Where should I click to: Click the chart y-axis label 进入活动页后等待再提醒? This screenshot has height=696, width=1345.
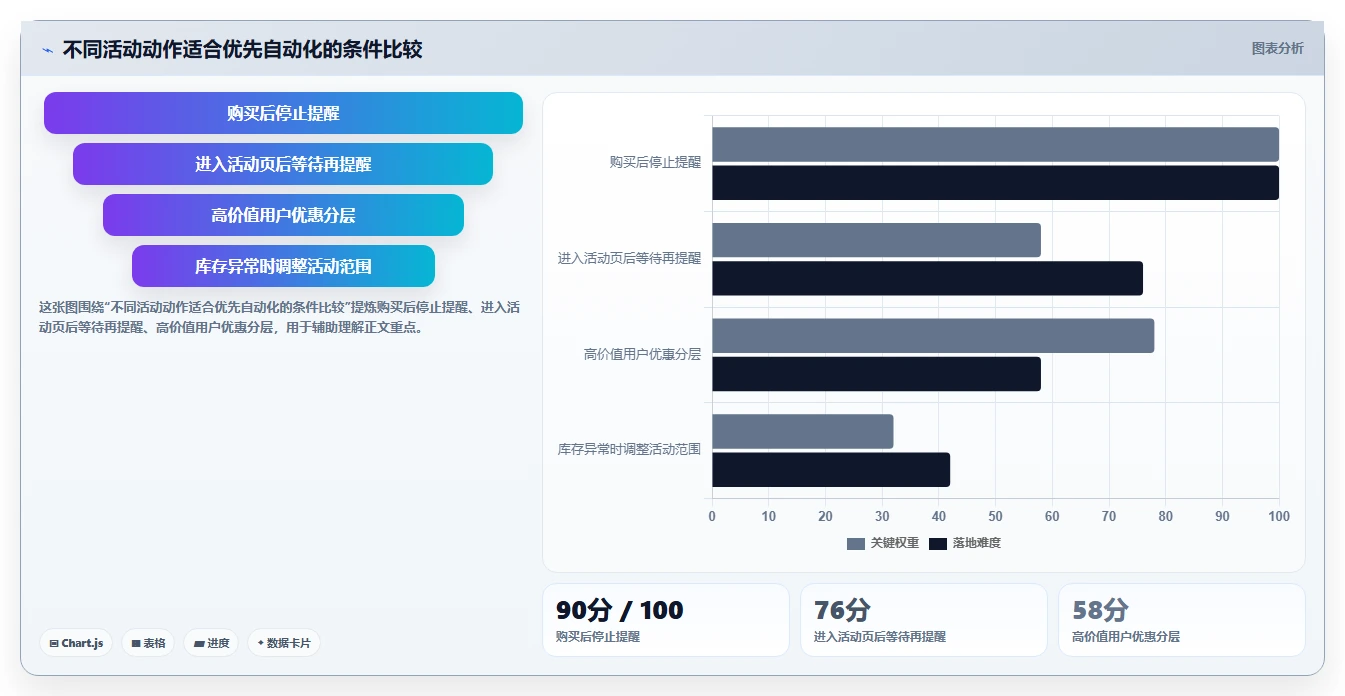(629, 258)
